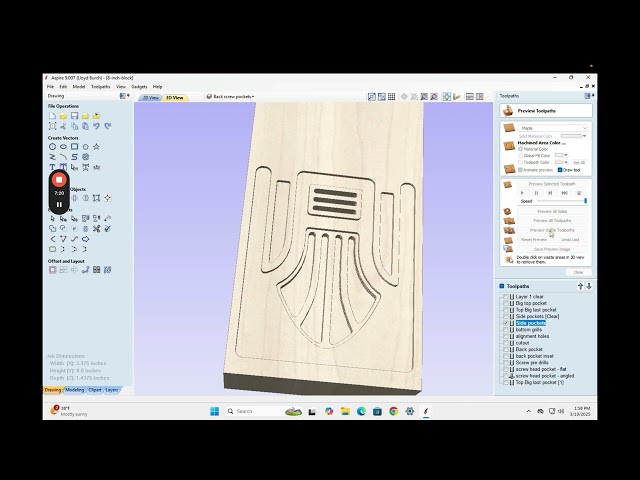Open the Toolpaths menu
Viewport: 640px width, 480px height.
tap(100, 87)
